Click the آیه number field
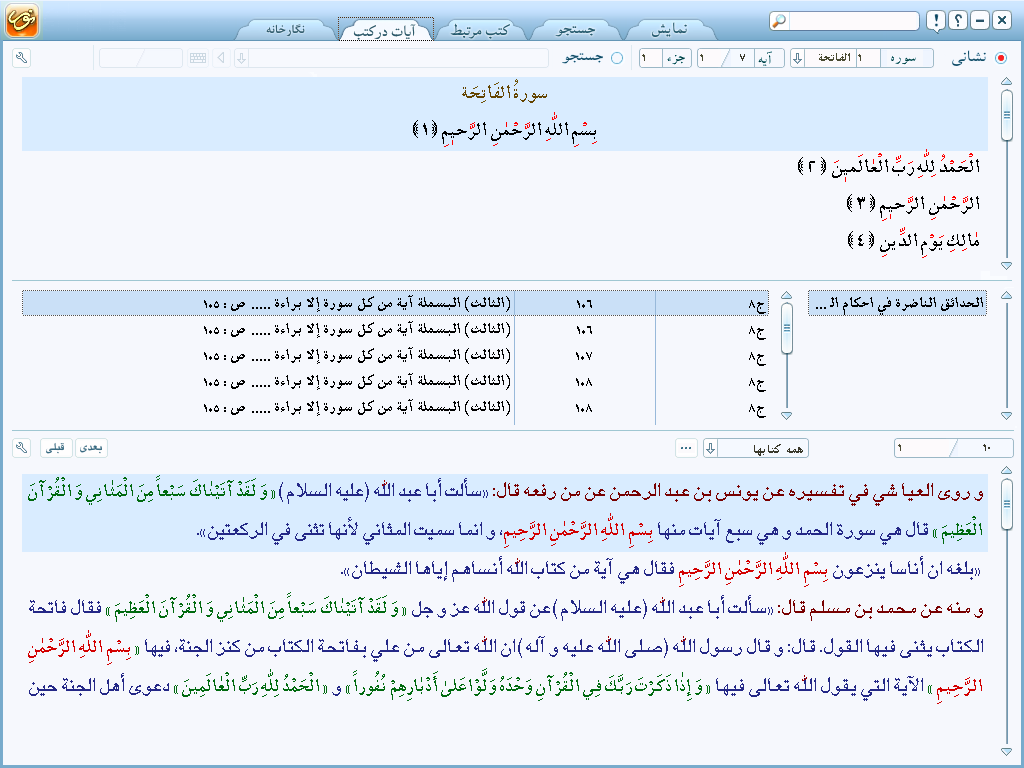Image resolution: width=1024 pixels, height=768 pixels. click(x=726, y=58)
